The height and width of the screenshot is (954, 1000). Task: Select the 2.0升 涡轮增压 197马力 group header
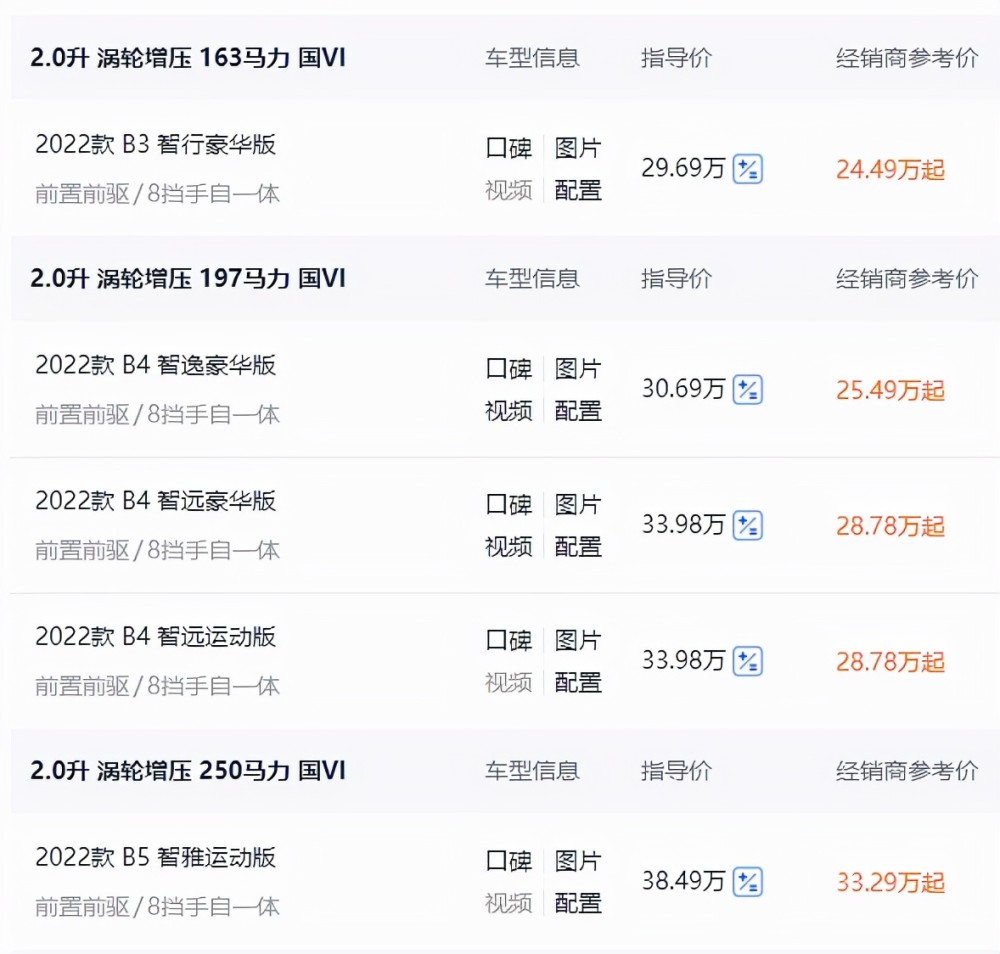[188, 279]
